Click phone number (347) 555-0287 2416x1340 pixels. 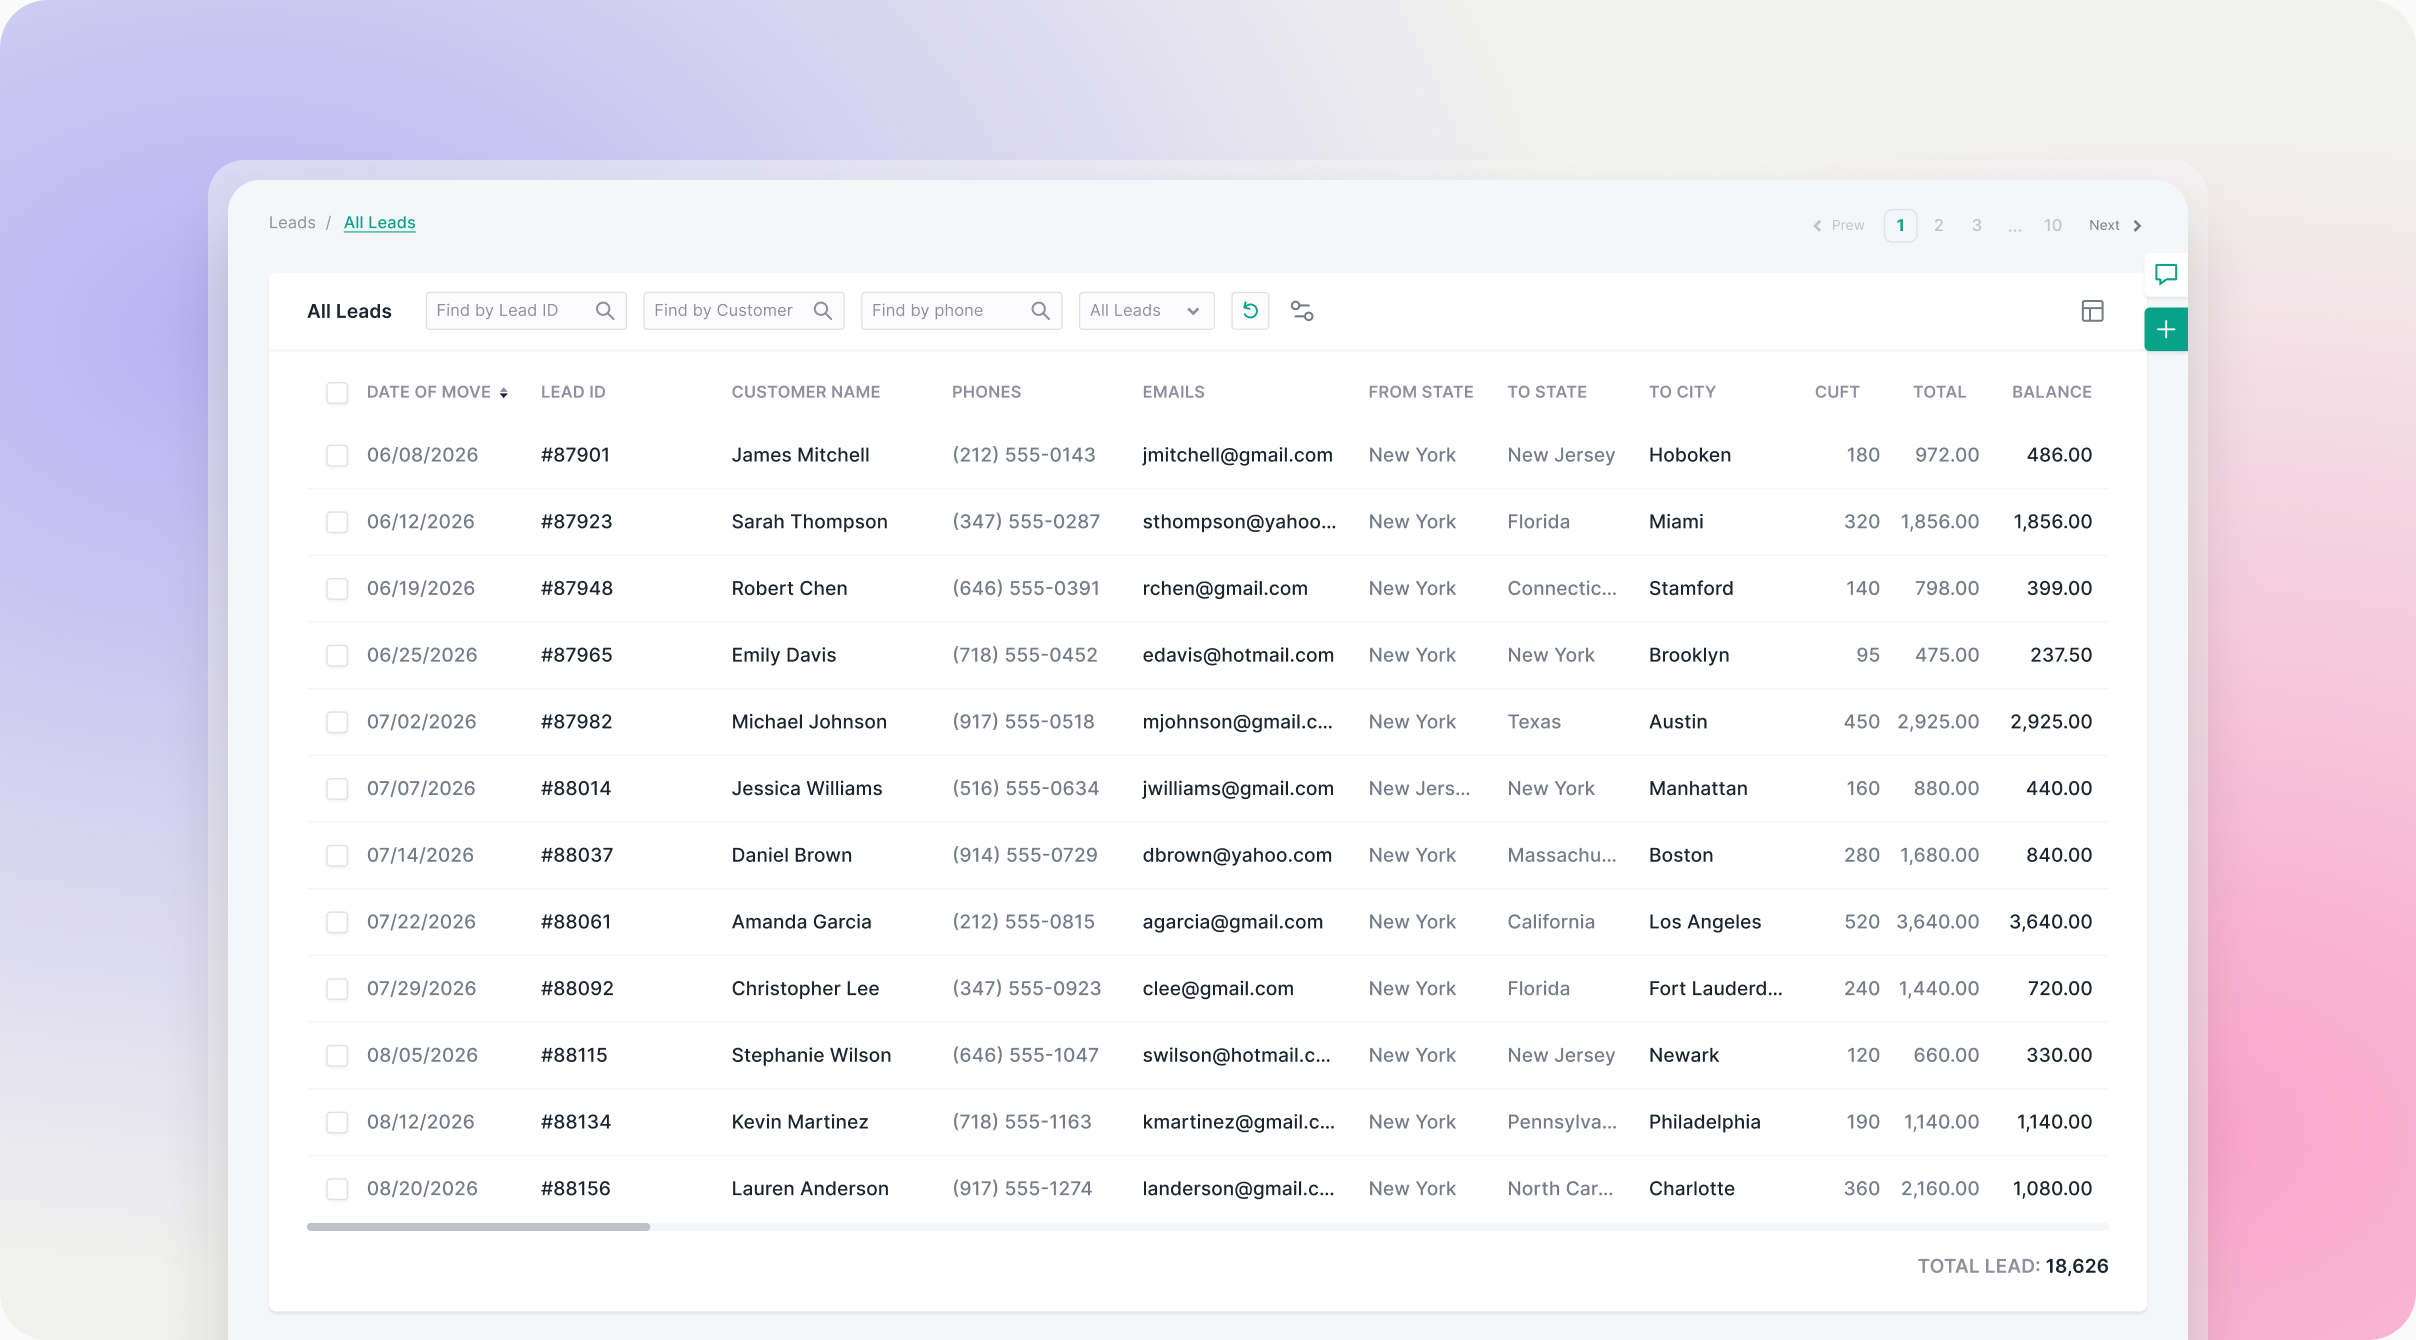[x=1026, y=522]
